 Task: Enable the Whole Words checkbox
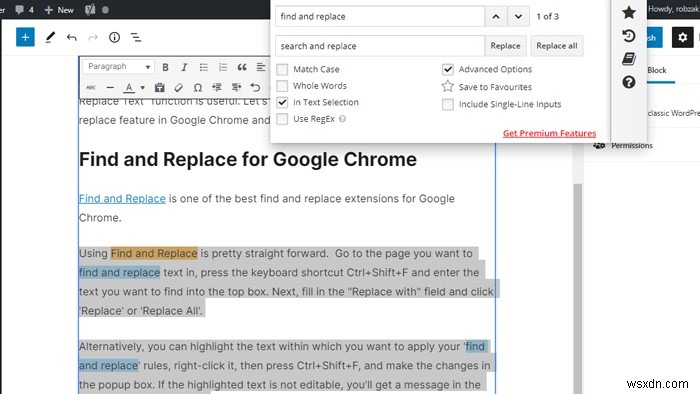(282, 86)
